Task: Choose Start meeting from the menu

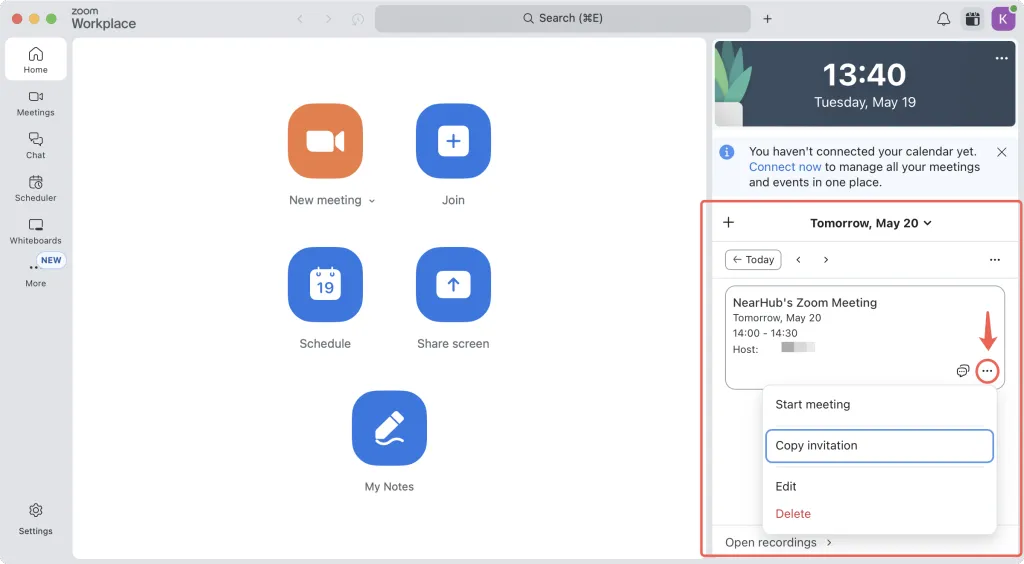Action: [879, 405]
